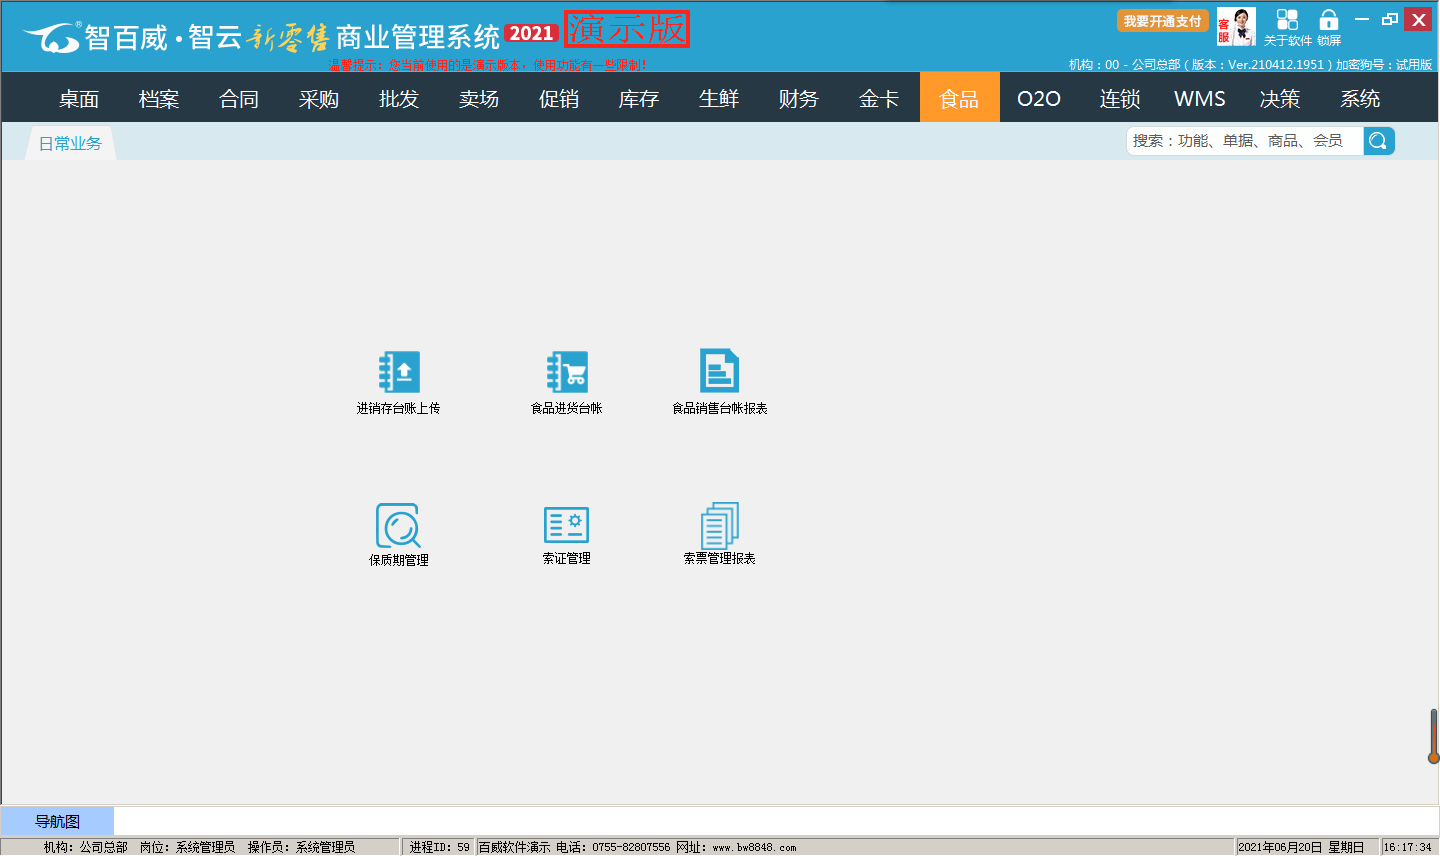Click the 导航图 button at bottom
This screenshot has width=1440, height=856.
point(57,822)
